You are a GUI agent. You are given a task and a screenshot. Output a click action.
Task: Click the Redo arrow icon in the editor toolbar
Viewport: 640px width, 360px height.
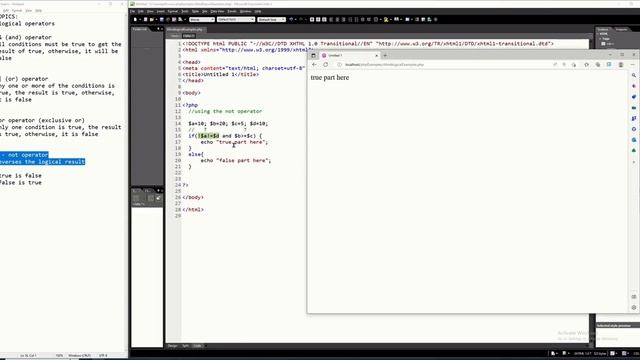(301, 19)
